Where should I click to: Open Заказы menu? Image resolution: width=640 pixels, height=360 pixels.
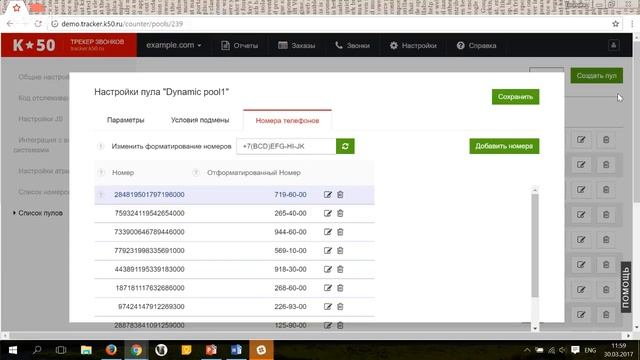pos(297,45)
